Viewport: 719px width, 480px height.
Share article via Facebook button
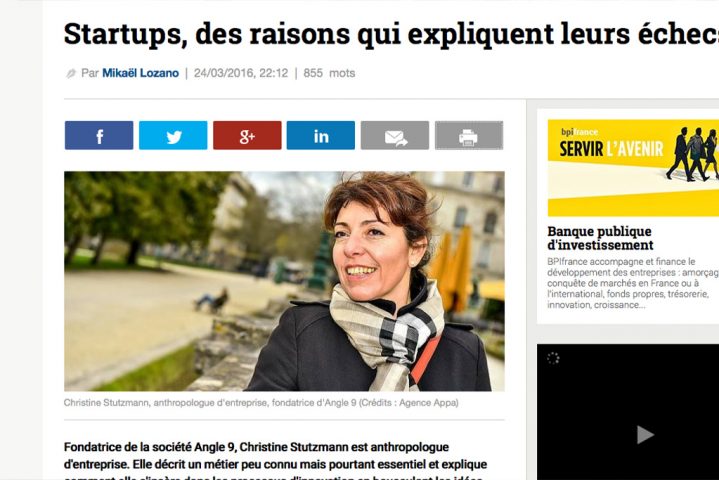[99, 135]
